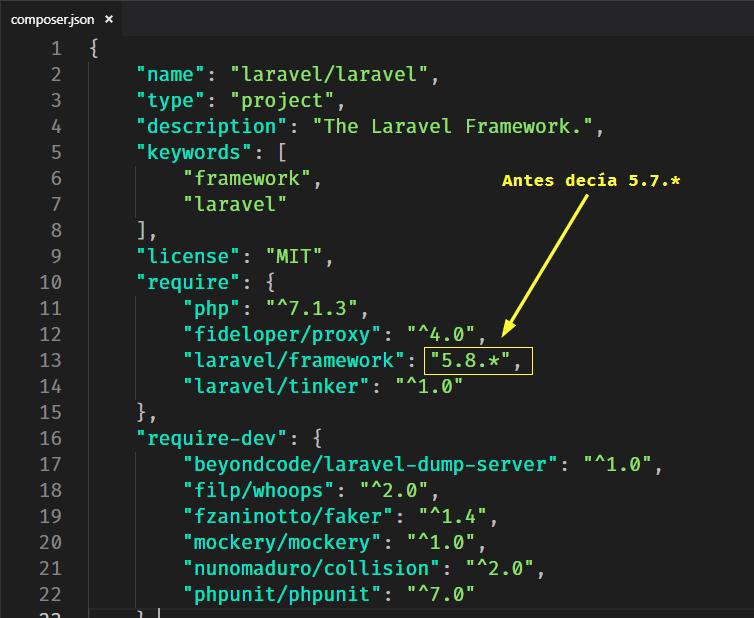Viewport: 754px width, 618px height.
Task: Click the "php" key
Action: click(212, 308)
